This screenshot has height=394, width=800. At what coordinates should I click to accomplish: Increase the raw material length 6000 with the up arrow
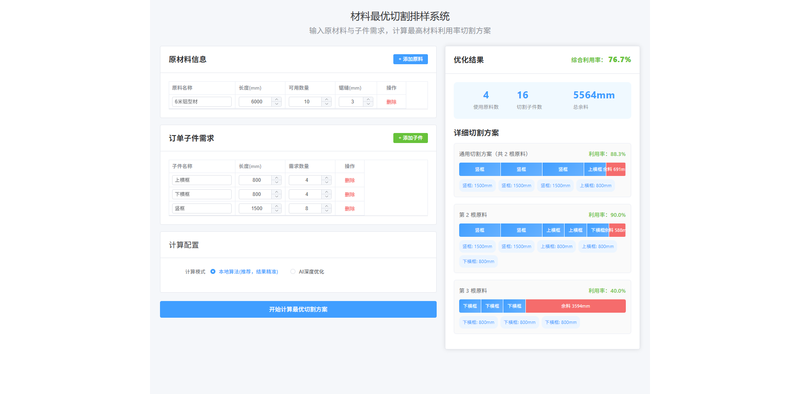point(277,100)
